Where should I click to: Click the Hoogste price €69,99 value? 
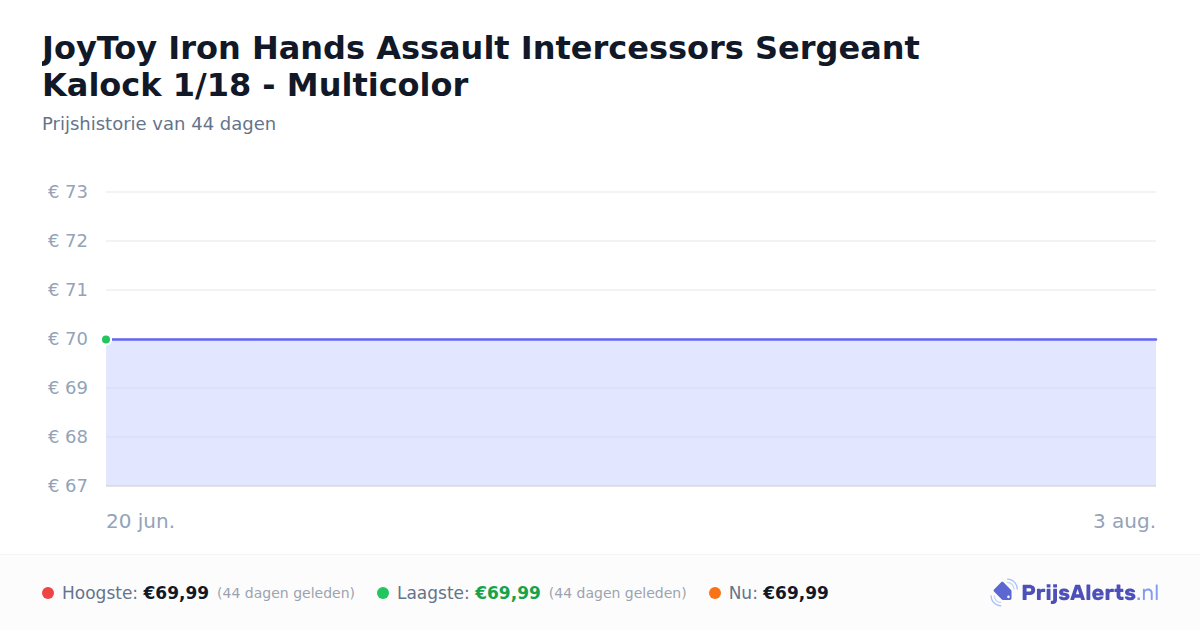tap(176, 593)
